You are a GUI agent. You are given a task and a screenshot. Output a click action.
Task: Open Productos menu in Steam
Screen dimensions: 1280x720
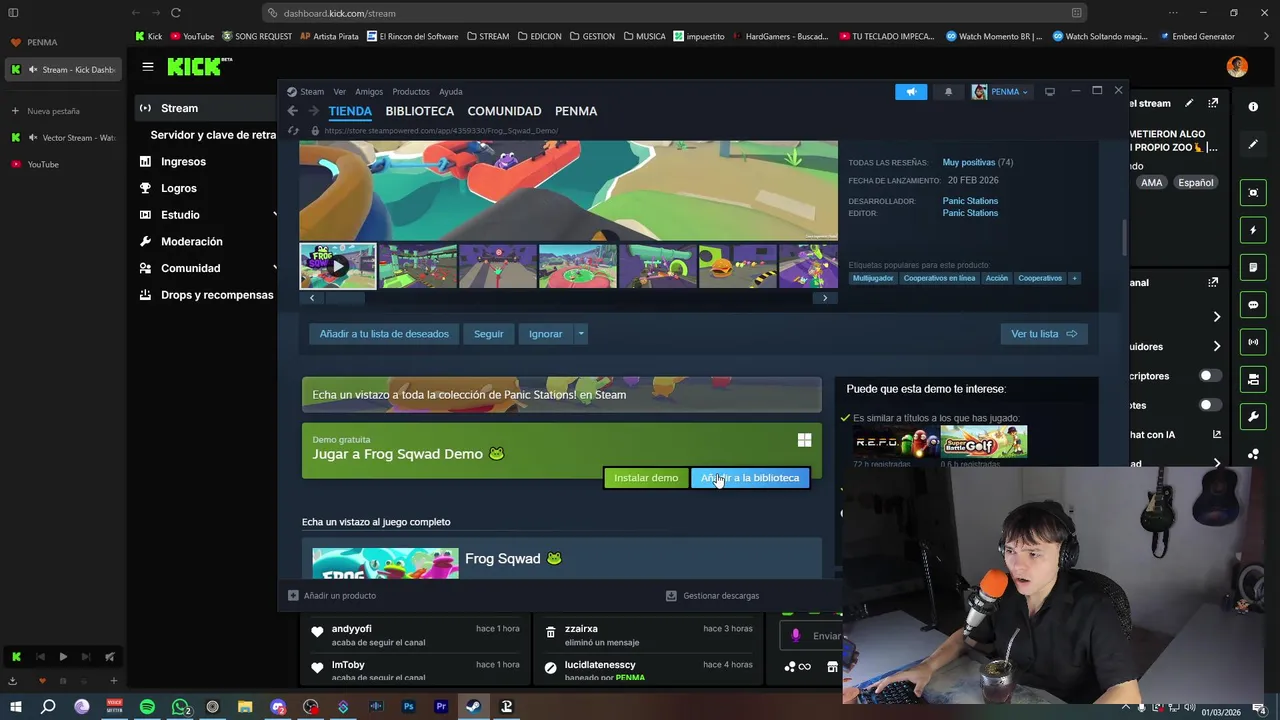click(x=411, y=92)
